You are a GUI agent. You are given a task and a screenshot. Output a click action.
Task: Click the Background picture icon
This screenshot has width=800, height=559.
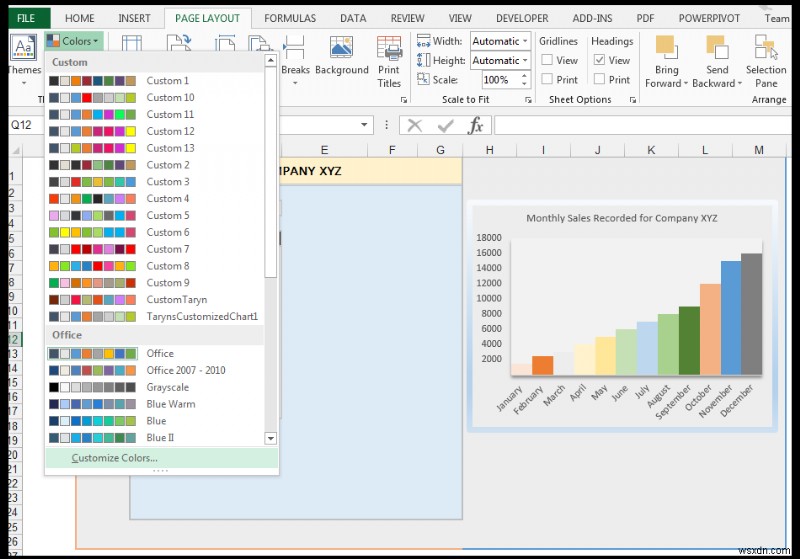(341, 48)
